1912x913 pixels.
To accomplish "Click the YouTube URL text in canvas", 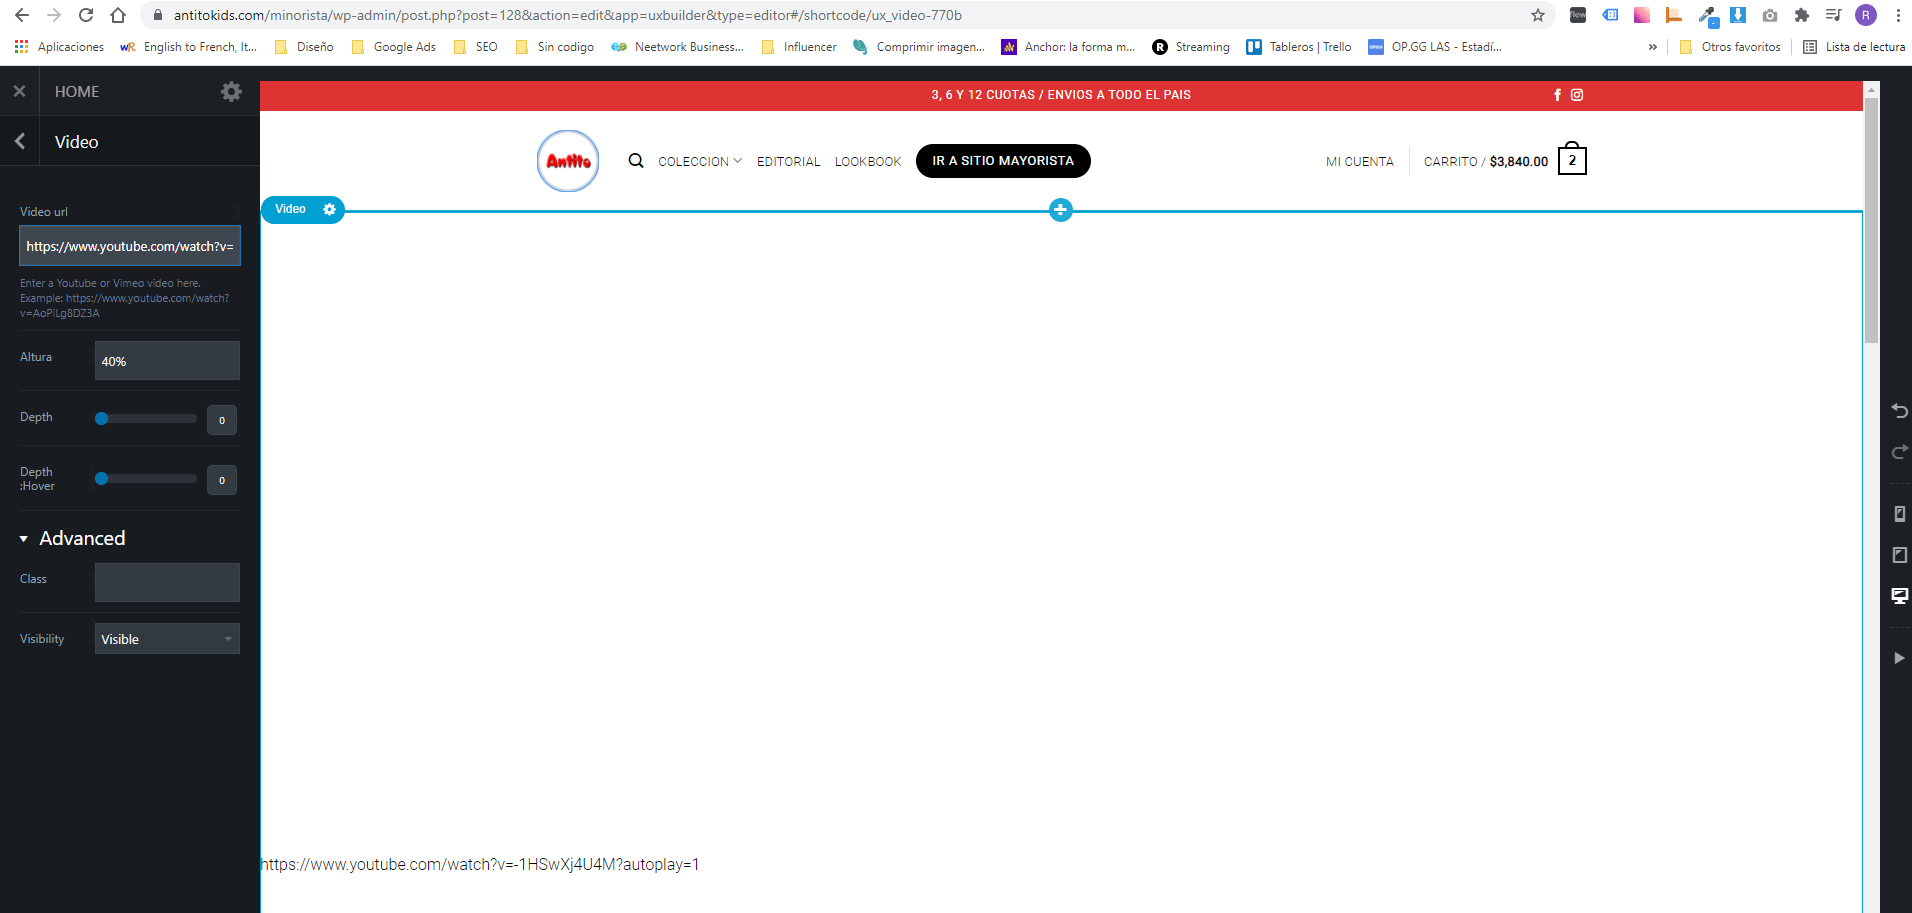I will (x=480, y=864).
